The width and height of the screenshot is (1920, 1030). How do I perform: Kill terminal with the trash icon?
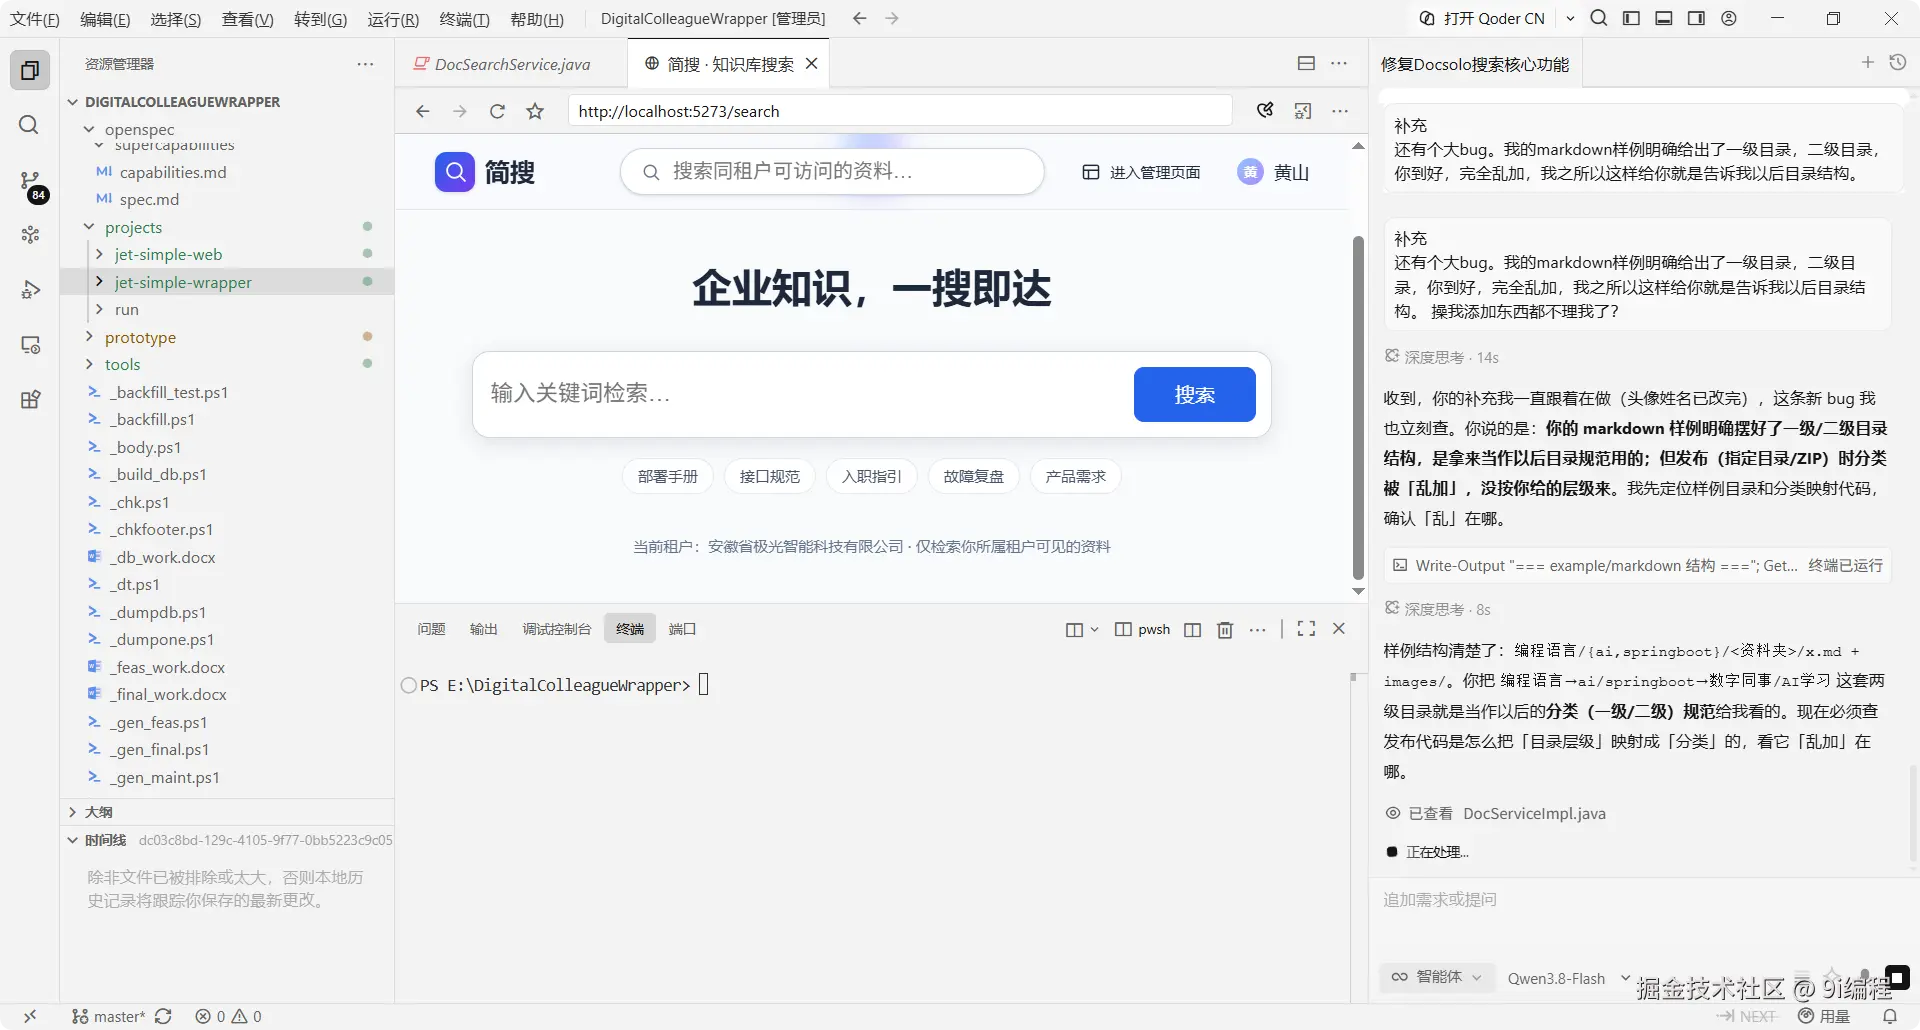coord(1225,629)
